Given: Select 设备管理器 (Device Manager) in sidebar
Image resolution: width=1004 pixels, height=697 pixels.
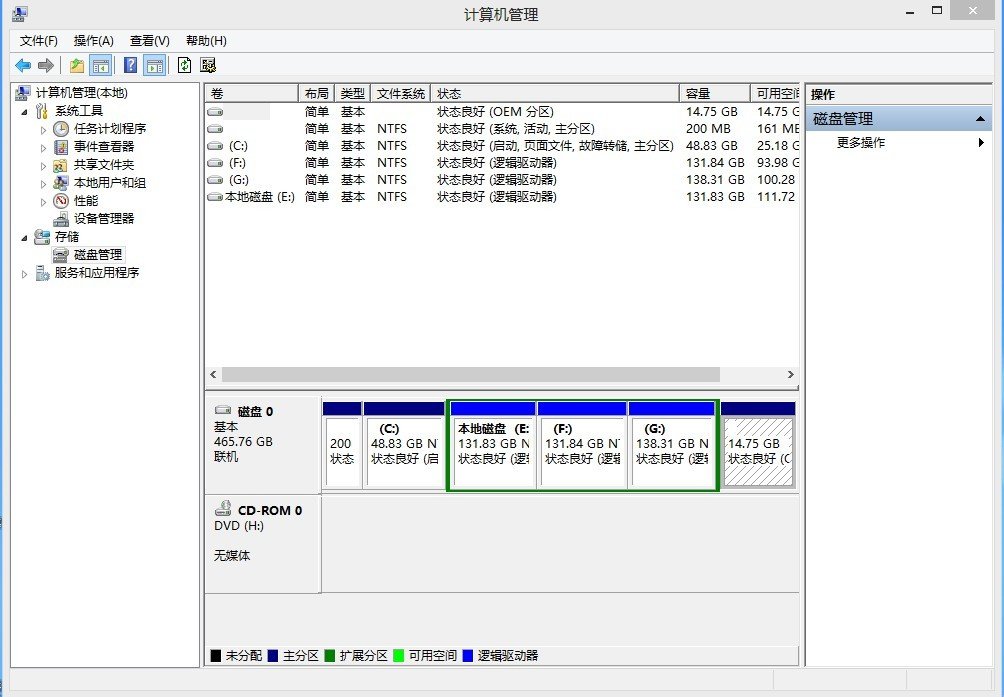Looking at the screenshot, I should tap(103, 219).
